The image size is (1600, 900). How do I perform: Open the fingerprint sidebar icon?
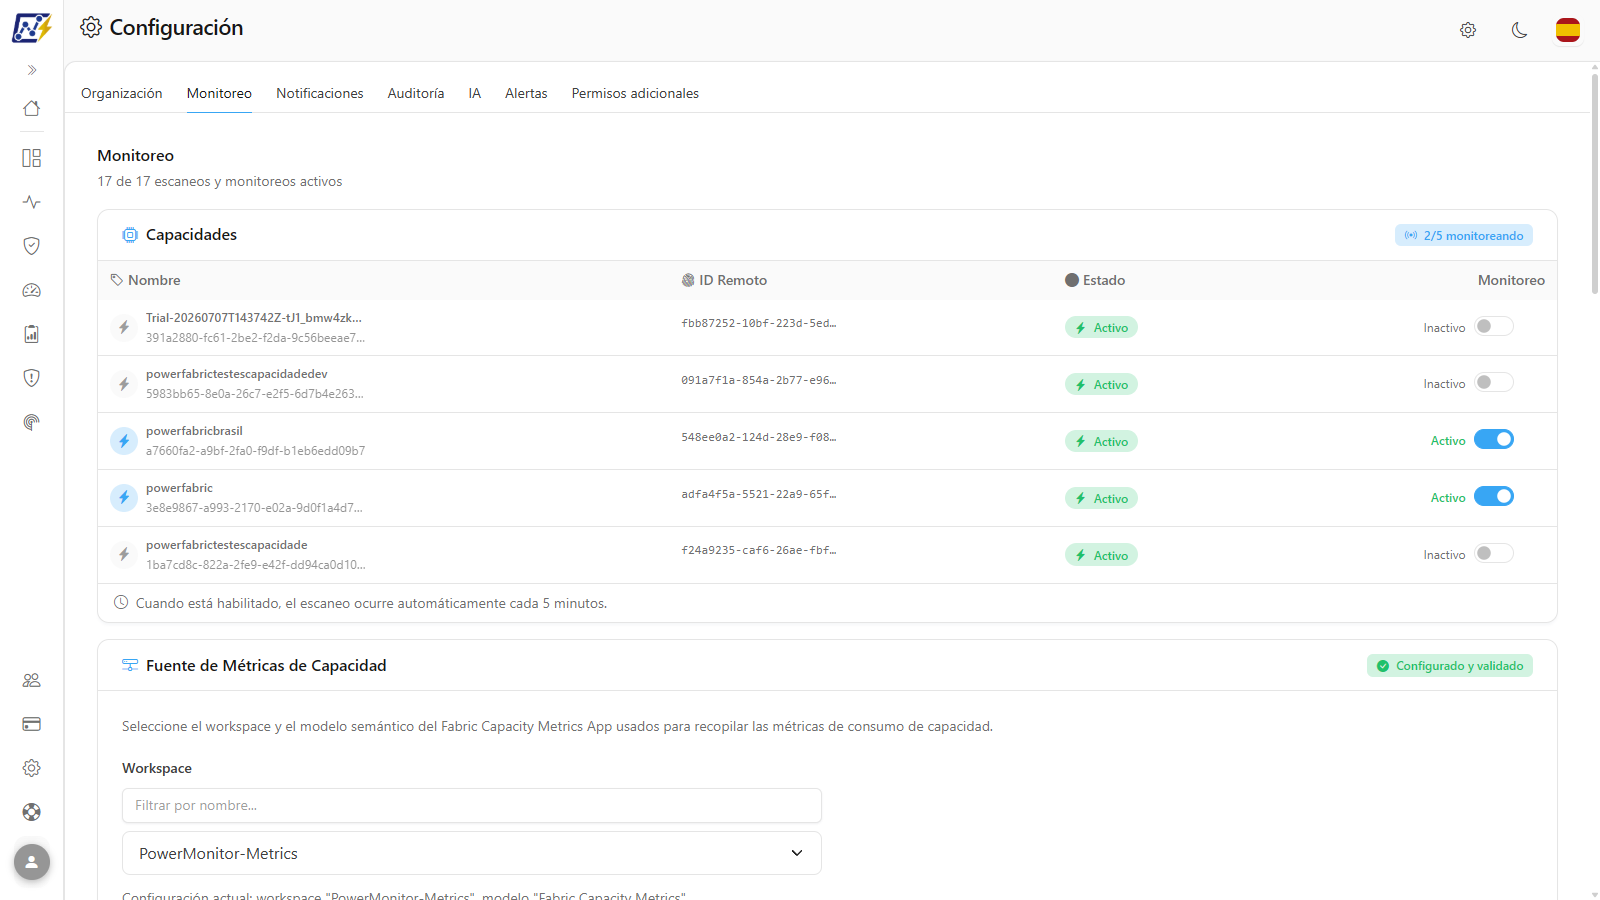click(x=32, y=422)
